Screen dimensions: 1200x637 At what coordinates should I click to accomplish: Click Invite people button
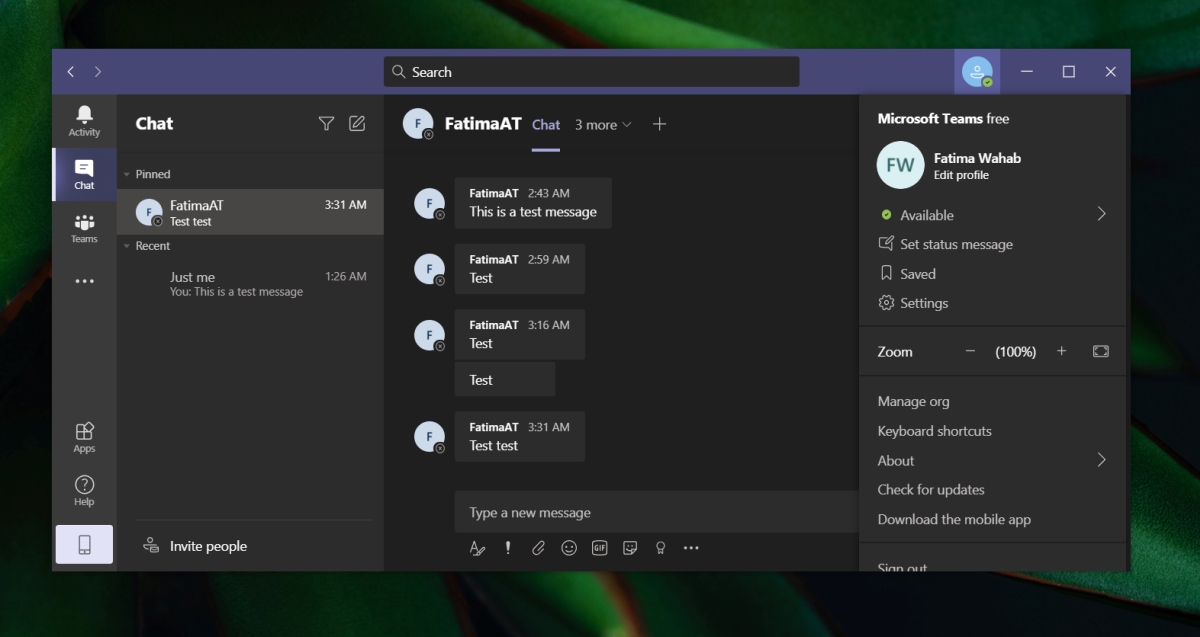tap(195, 546)
